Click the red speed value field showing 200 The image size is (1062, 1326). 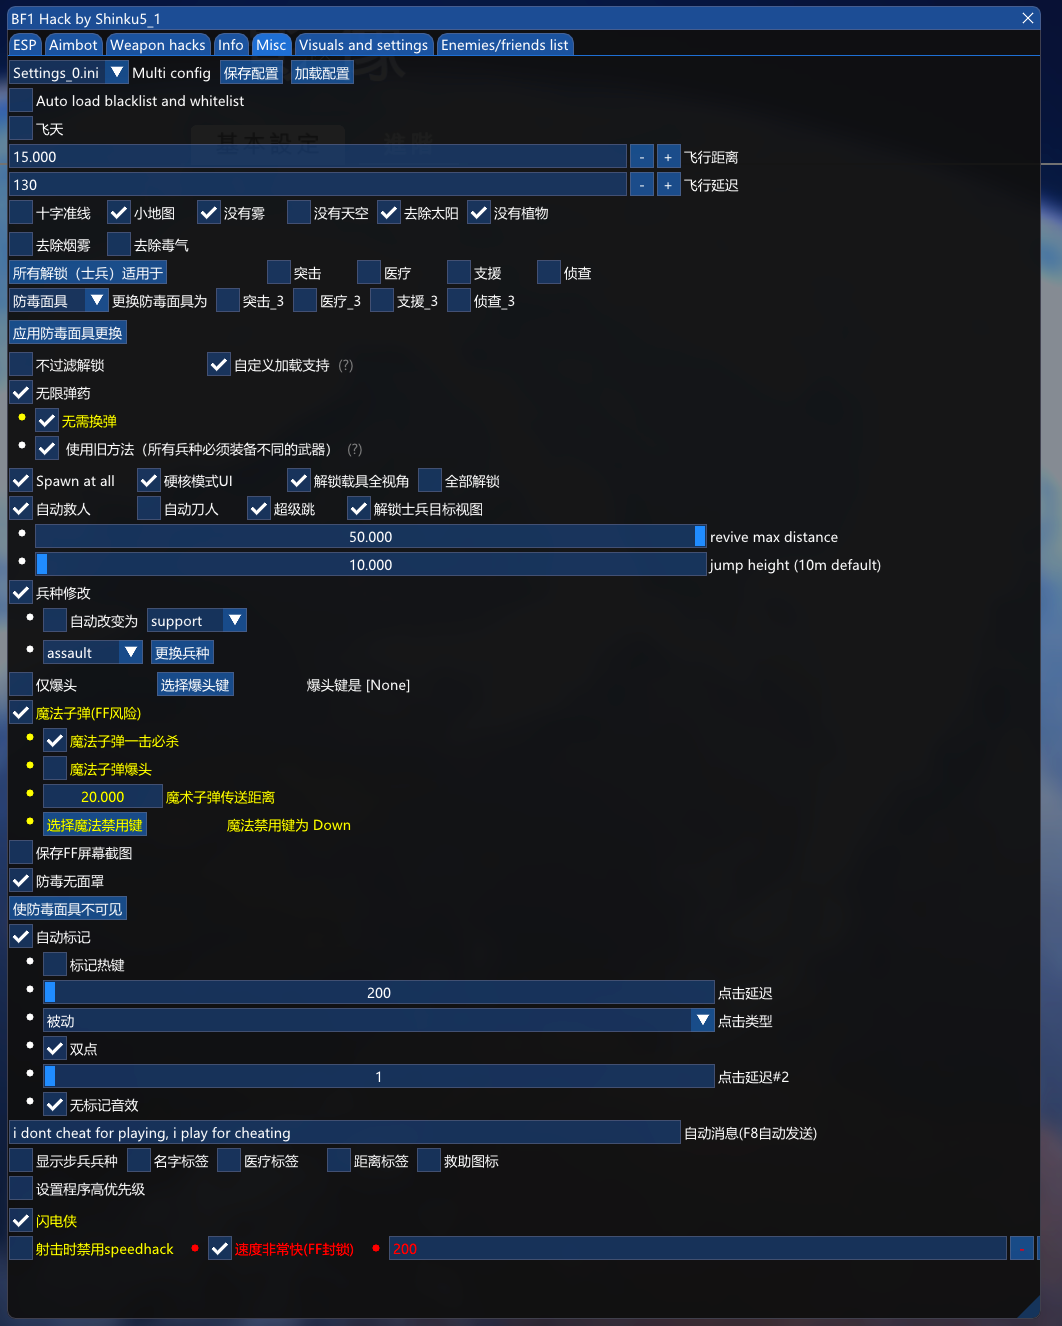click(698, 1249)
